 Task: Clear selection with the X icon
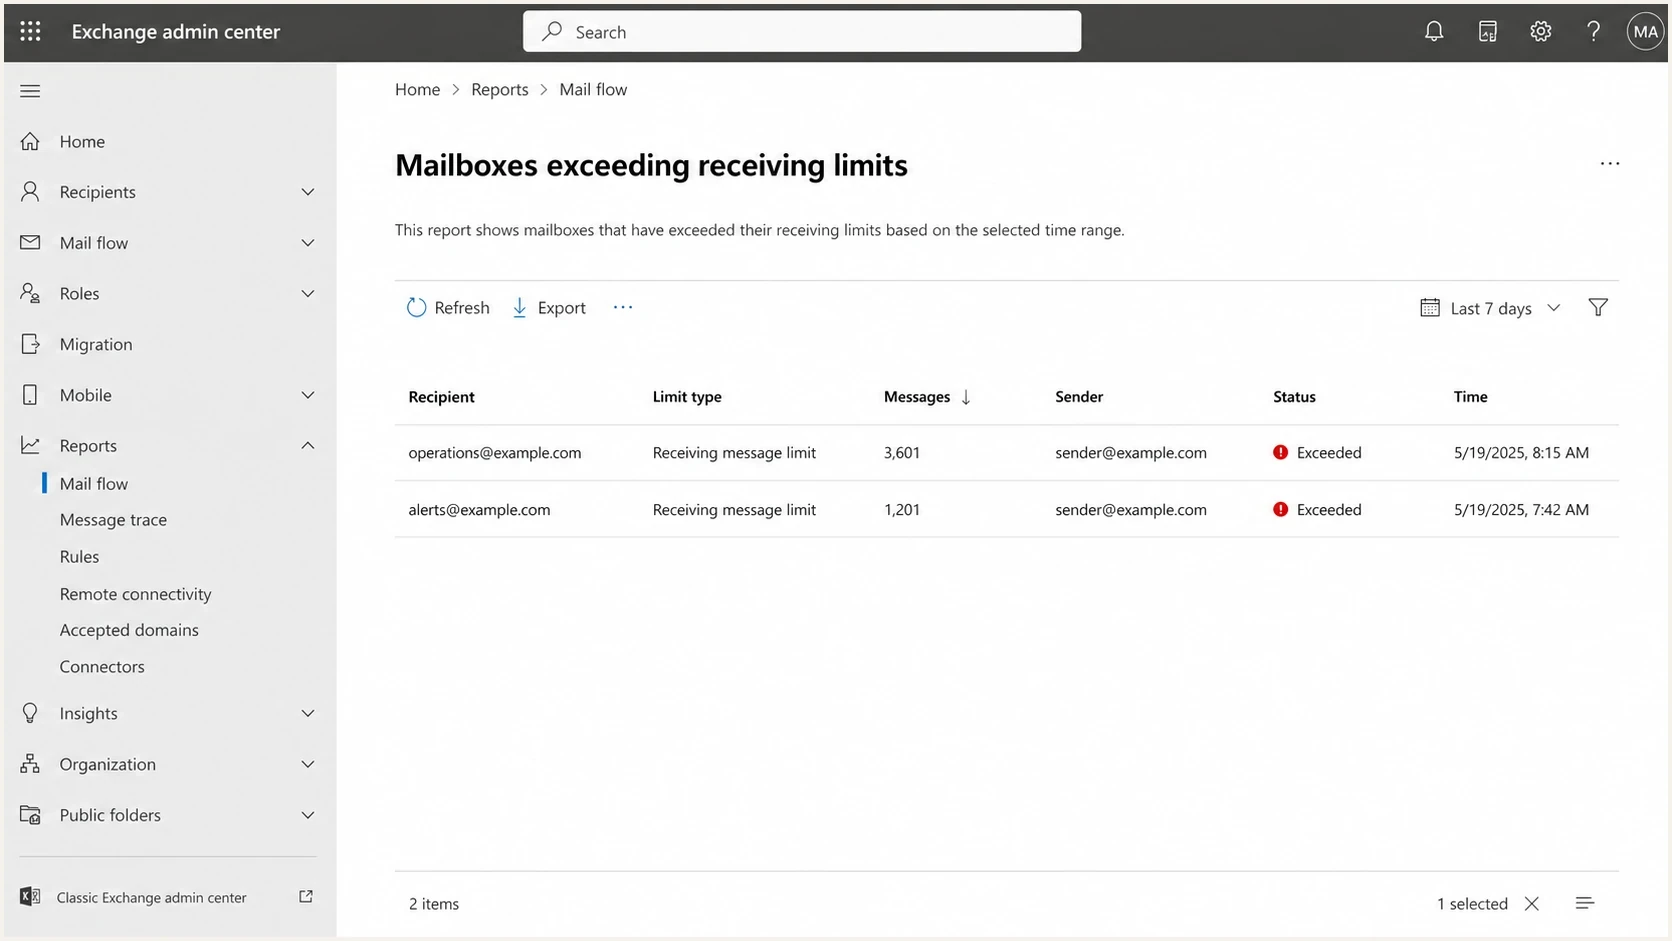pos(1532,904)
